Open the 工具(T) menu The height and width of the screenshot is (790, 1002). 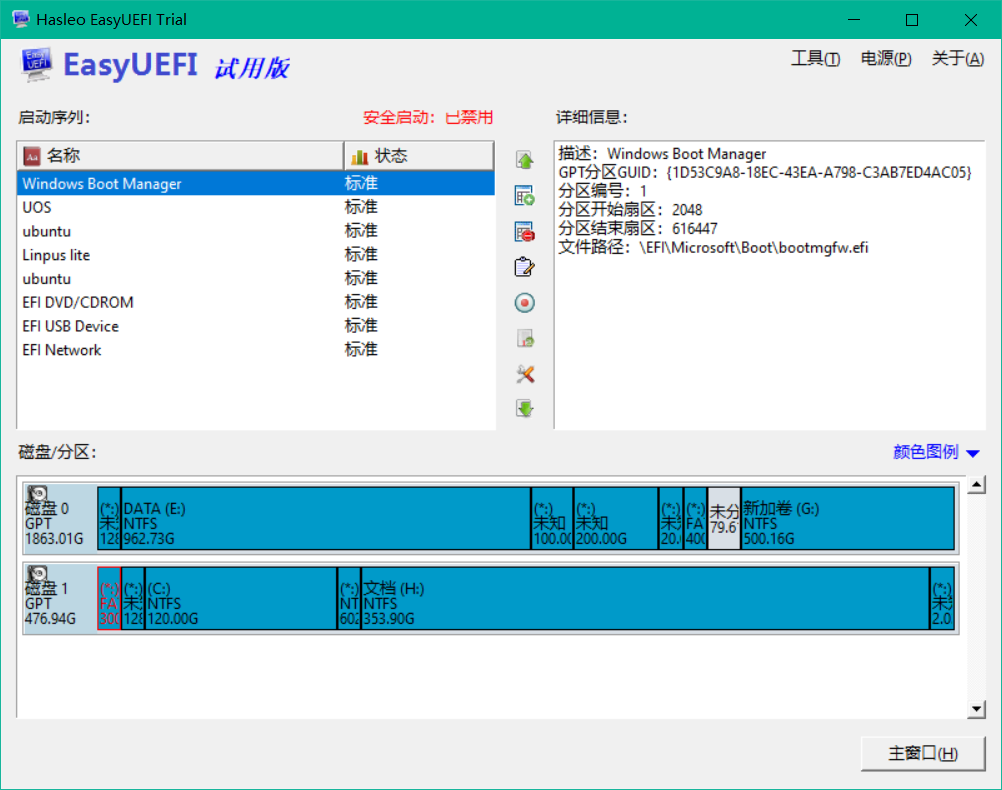(x=815, y=59)
